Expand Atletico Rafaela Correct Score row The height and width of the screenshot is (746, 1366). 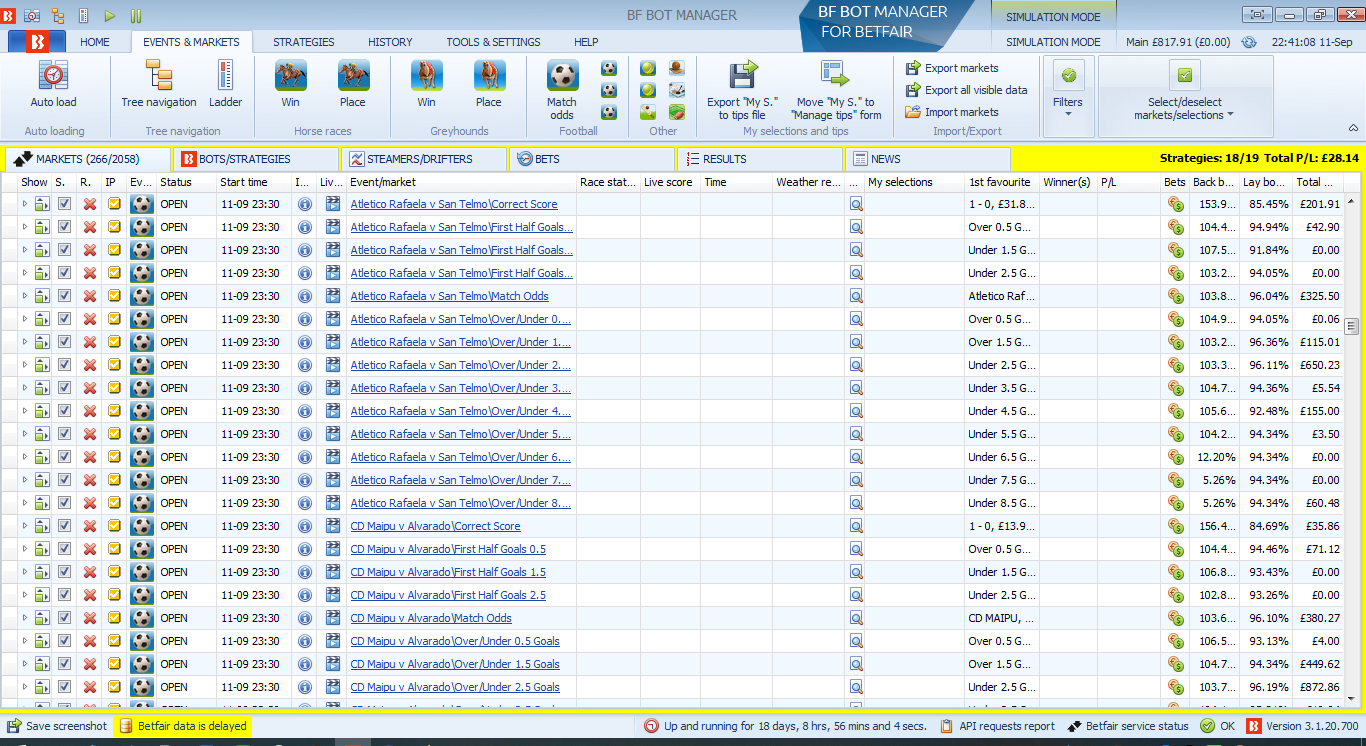coord(26,204)
